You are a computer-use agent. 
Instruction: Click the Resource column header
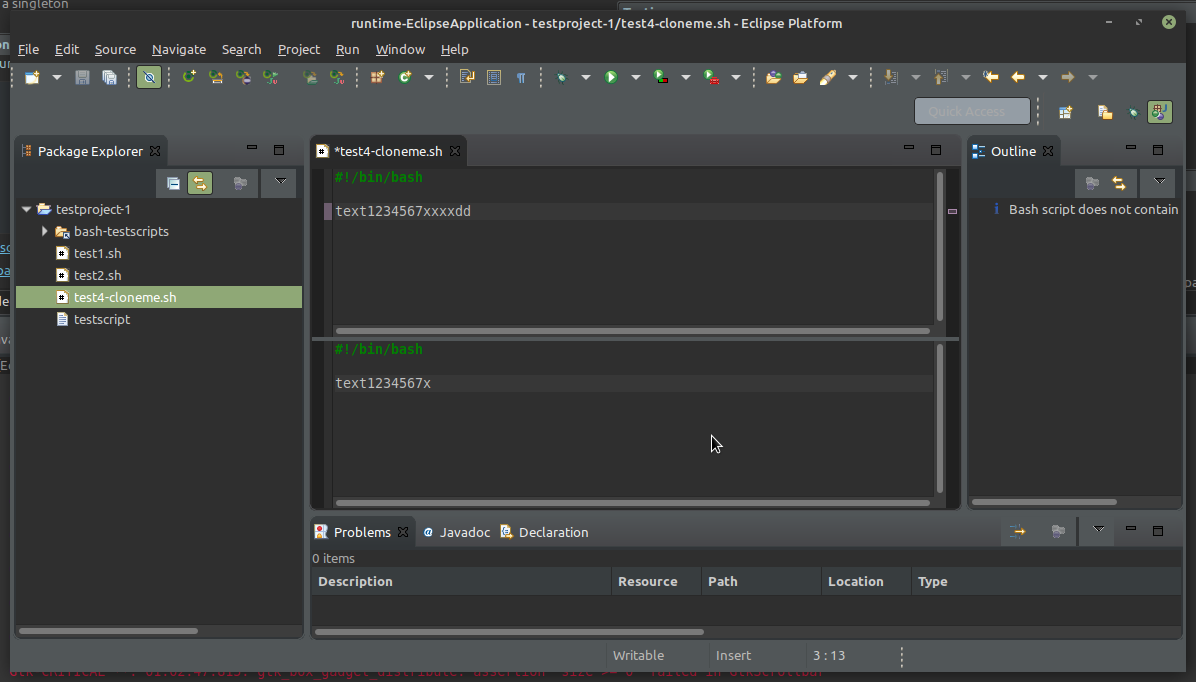tap(656, 581)
